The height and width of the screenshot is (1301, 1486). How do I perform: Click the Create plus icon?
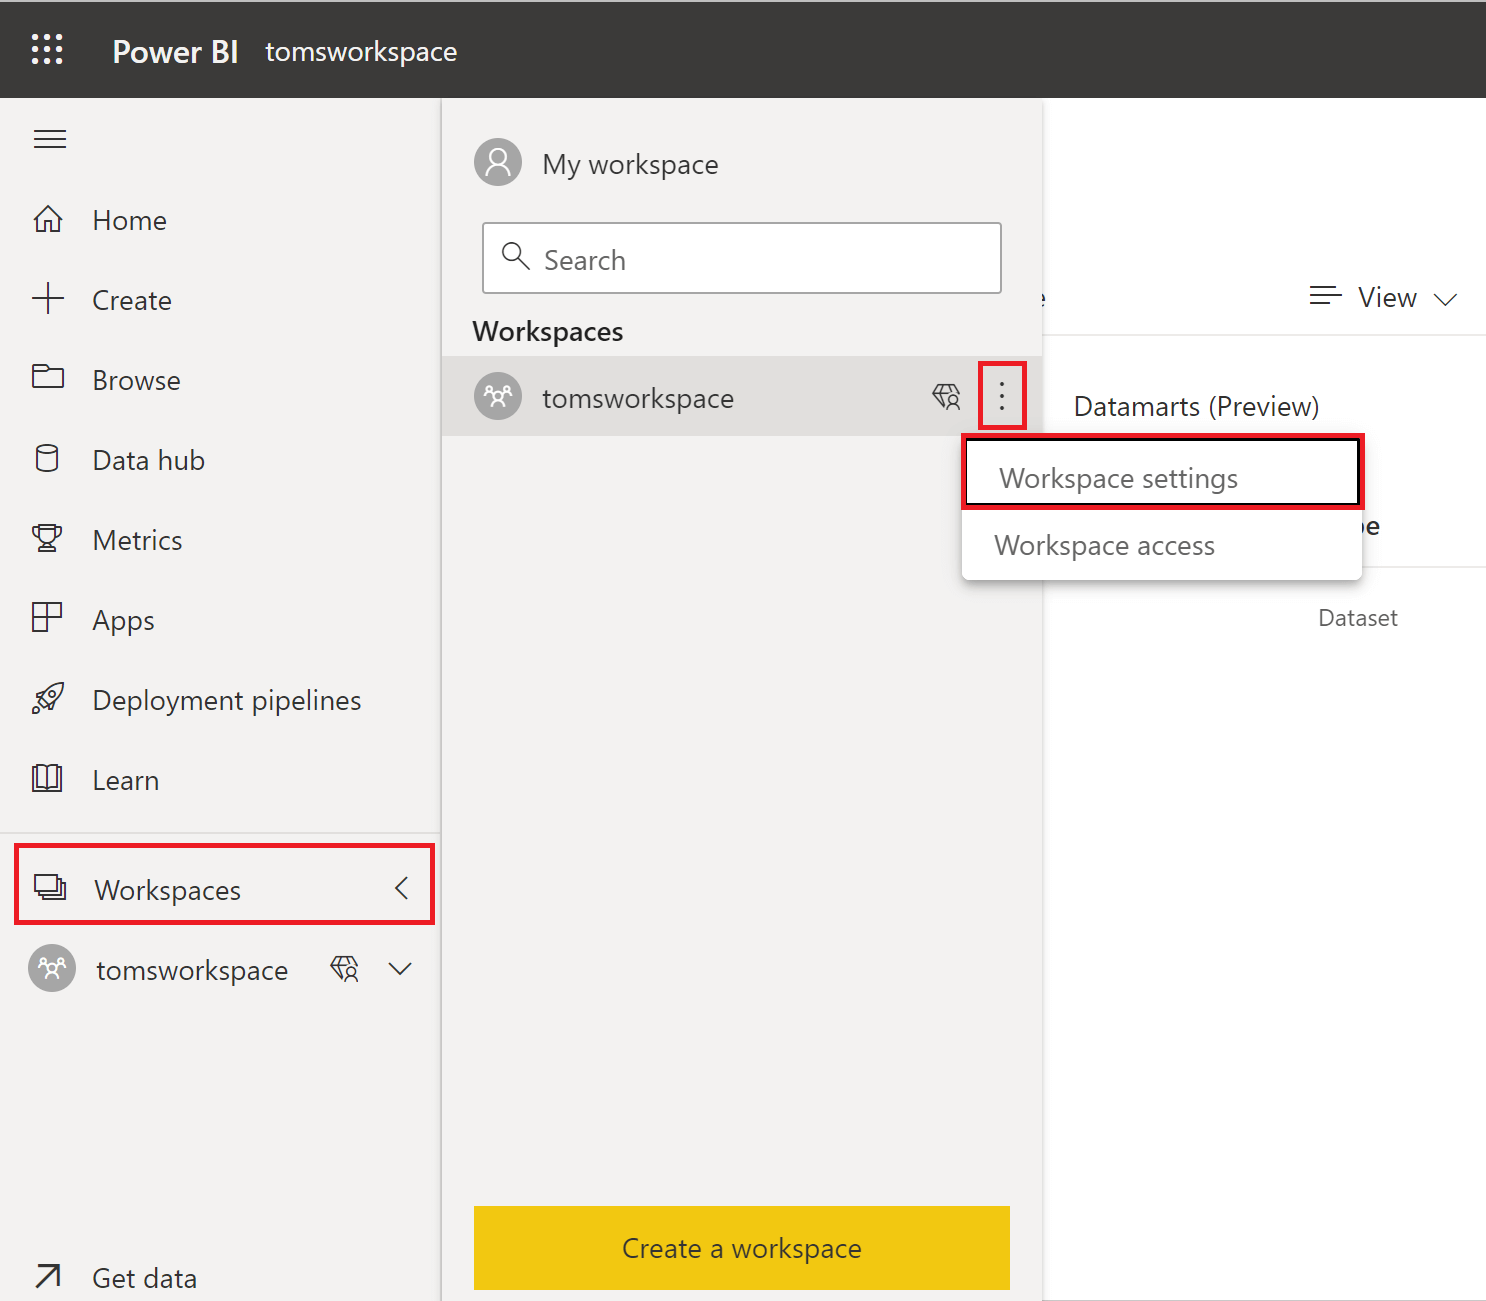(x=47, y=299)
